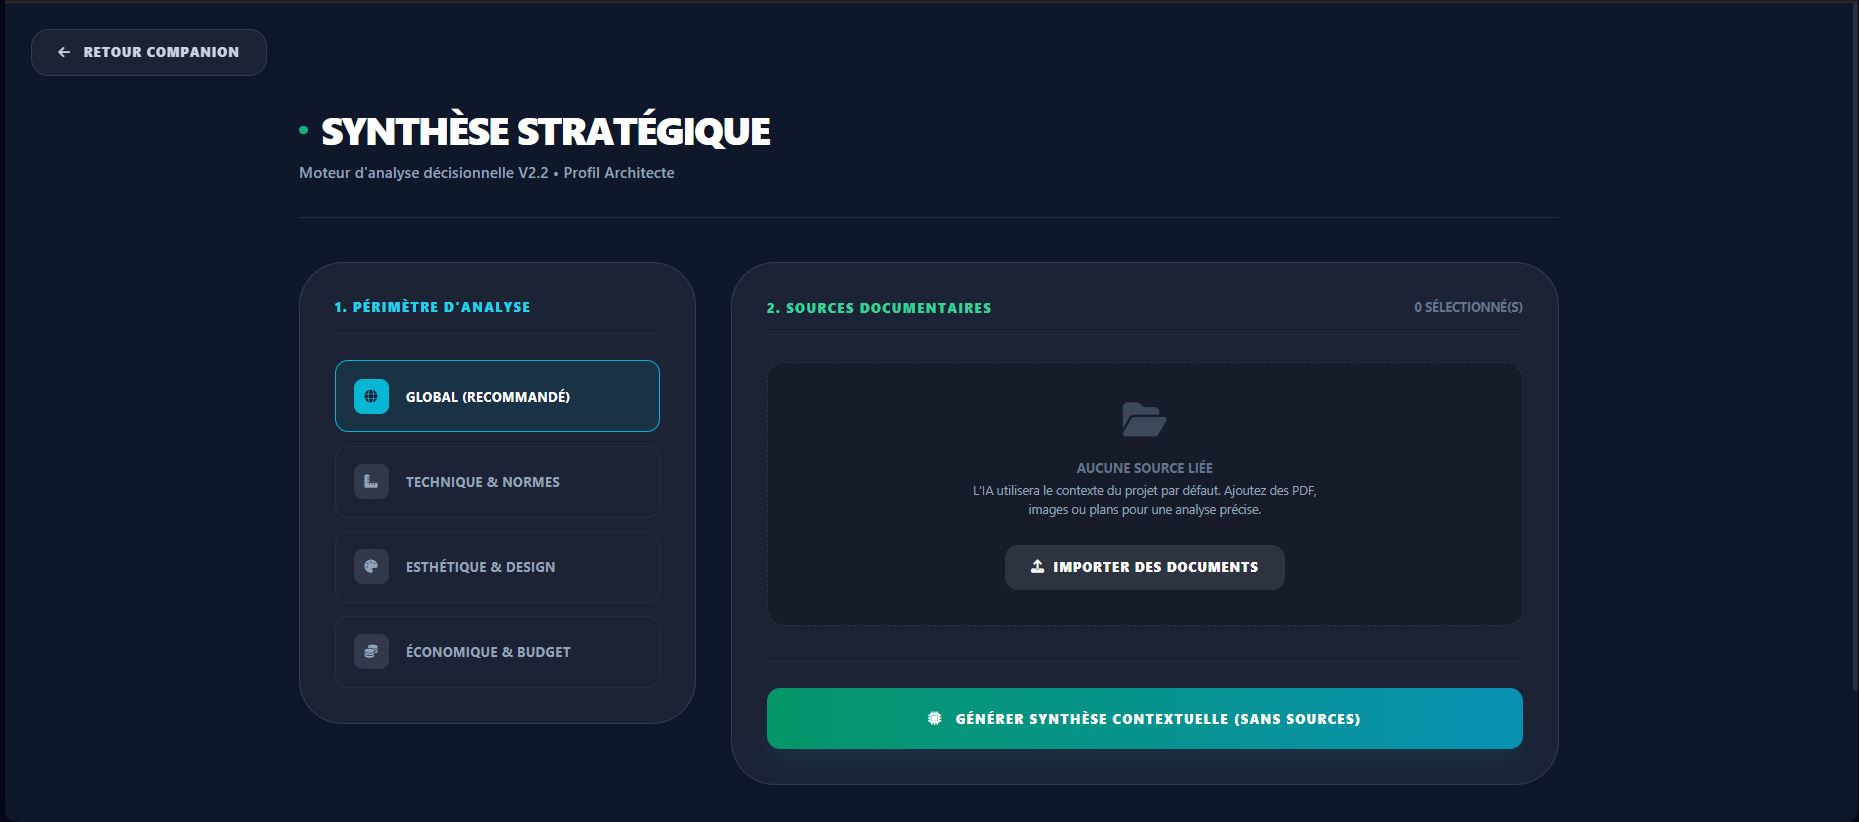The width and height of the screenshot is (1859, 822).
Task: Click the 1. Périmètre d'analyse heading
Action: pos(432,307)
